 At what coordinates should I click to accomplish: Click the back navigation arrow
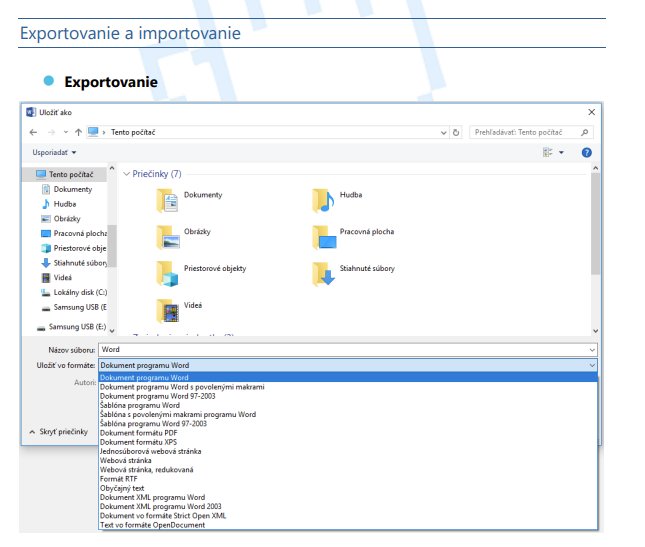34,132
